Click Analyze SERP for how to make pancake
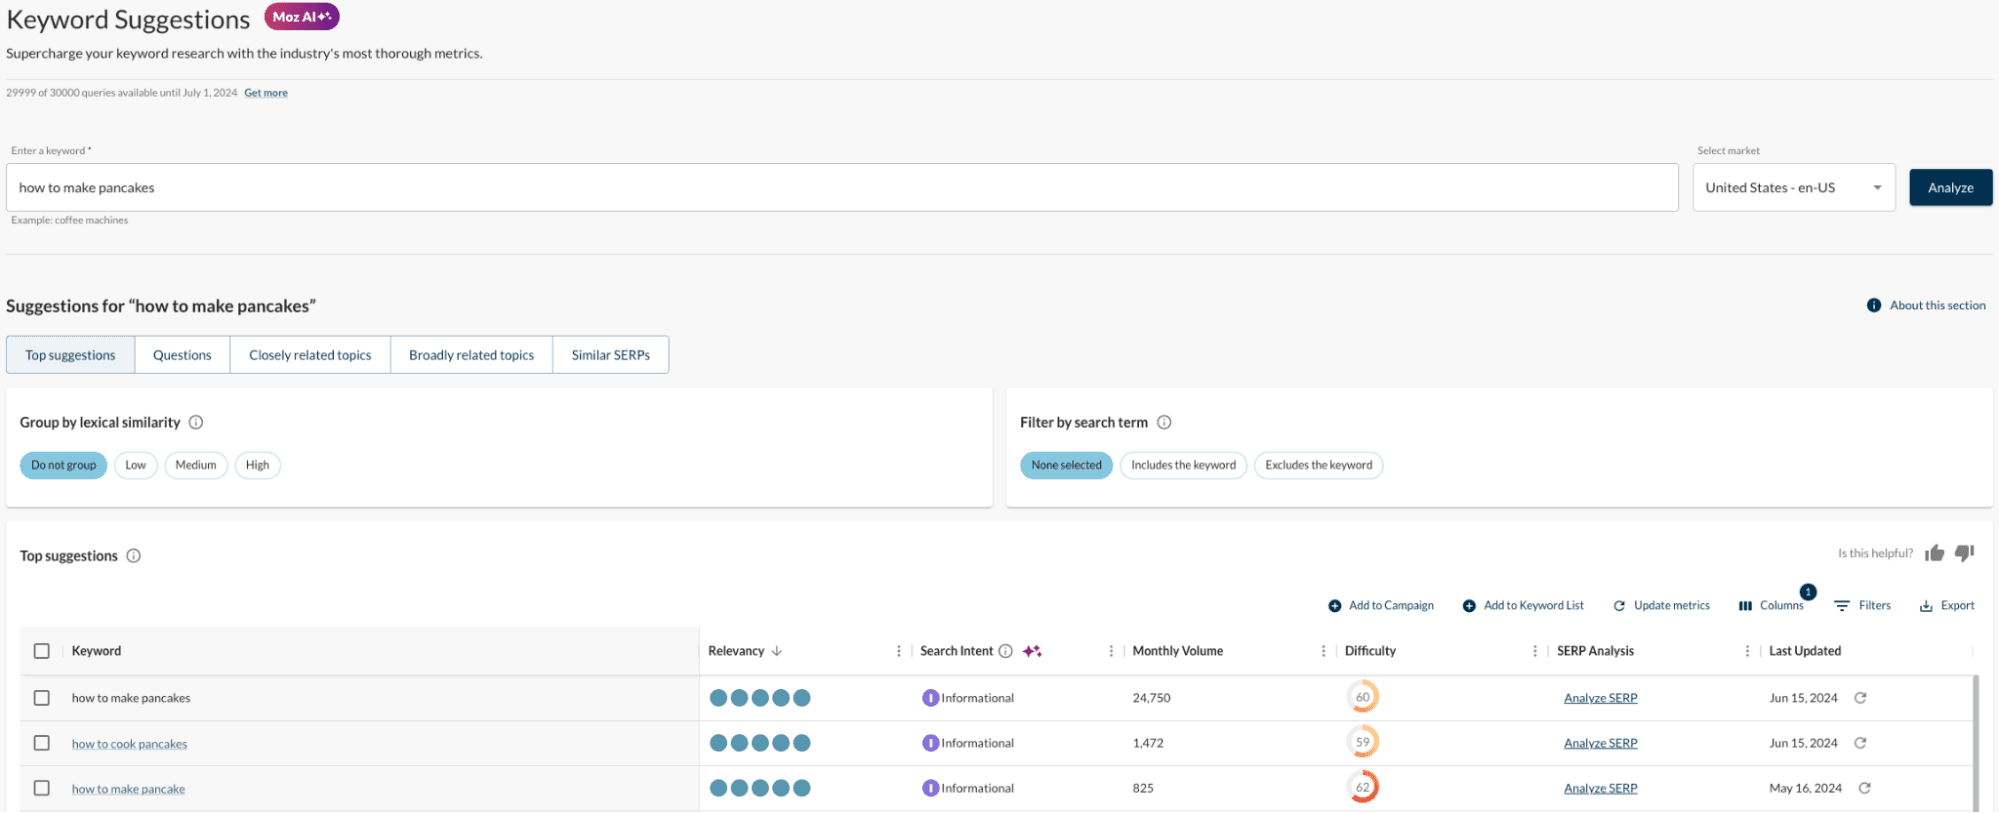 [x=1600, y=788]
